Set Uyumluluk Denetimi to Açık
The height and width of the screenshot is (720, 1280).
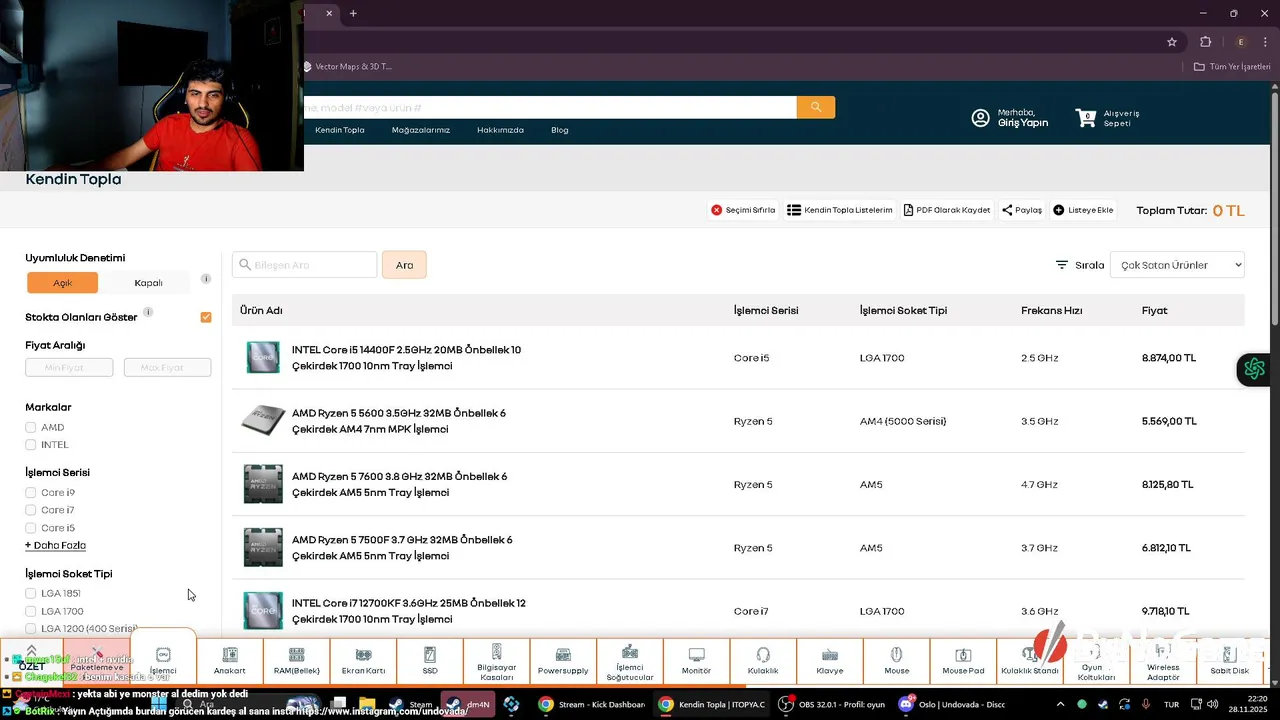pos(62,283)
